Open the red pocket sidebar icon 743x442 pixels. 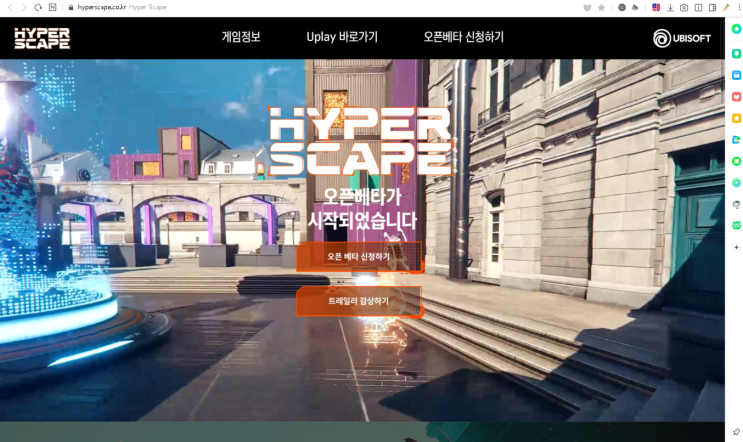tap(736, 97)
